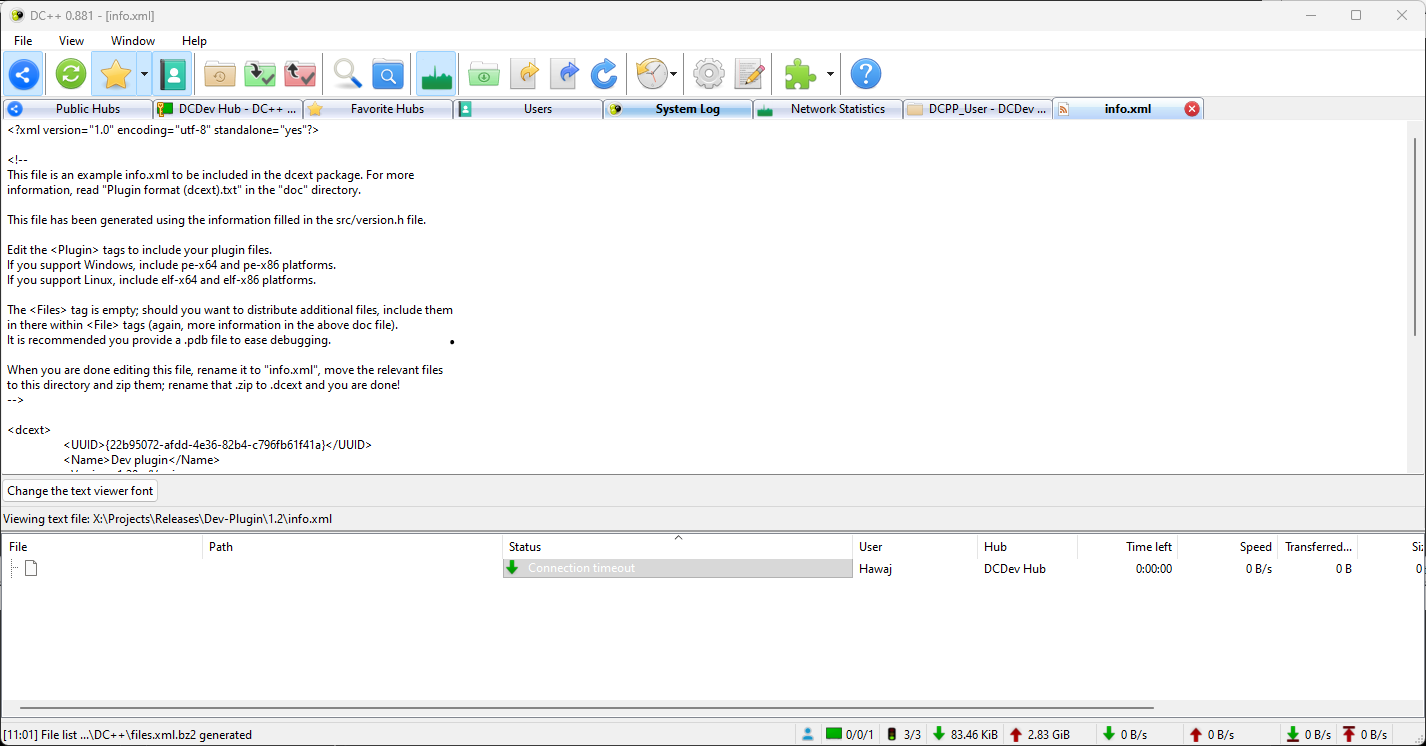Expand the Plugins puzzle dropdown arrow
This screenshot has height=746, width=1426.
830,74
